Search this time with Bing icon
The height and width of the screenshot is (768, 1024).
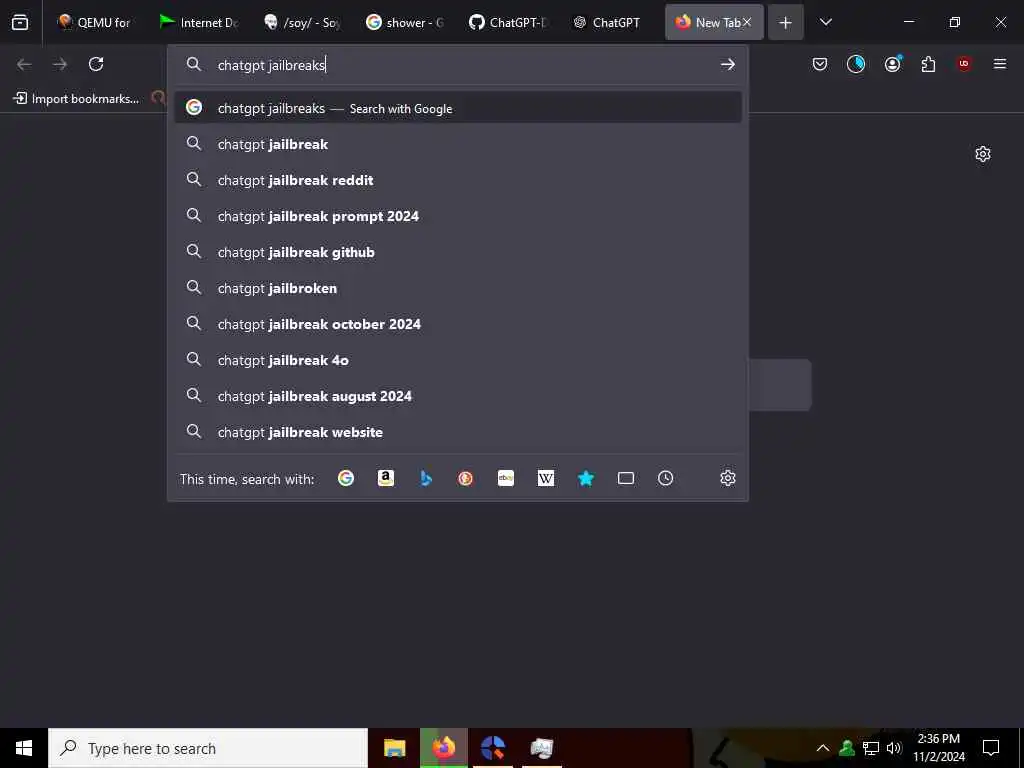[x=426, y=479]
